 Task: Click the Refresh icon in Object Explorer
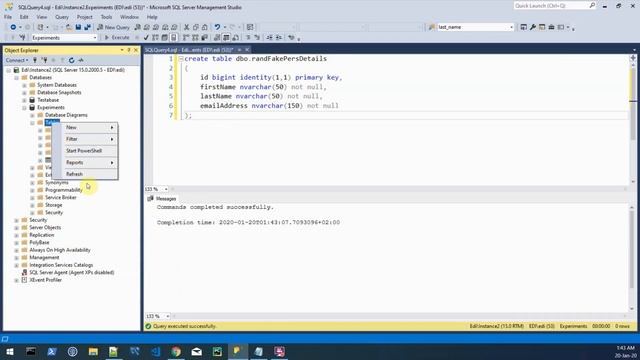coord(71,60)
